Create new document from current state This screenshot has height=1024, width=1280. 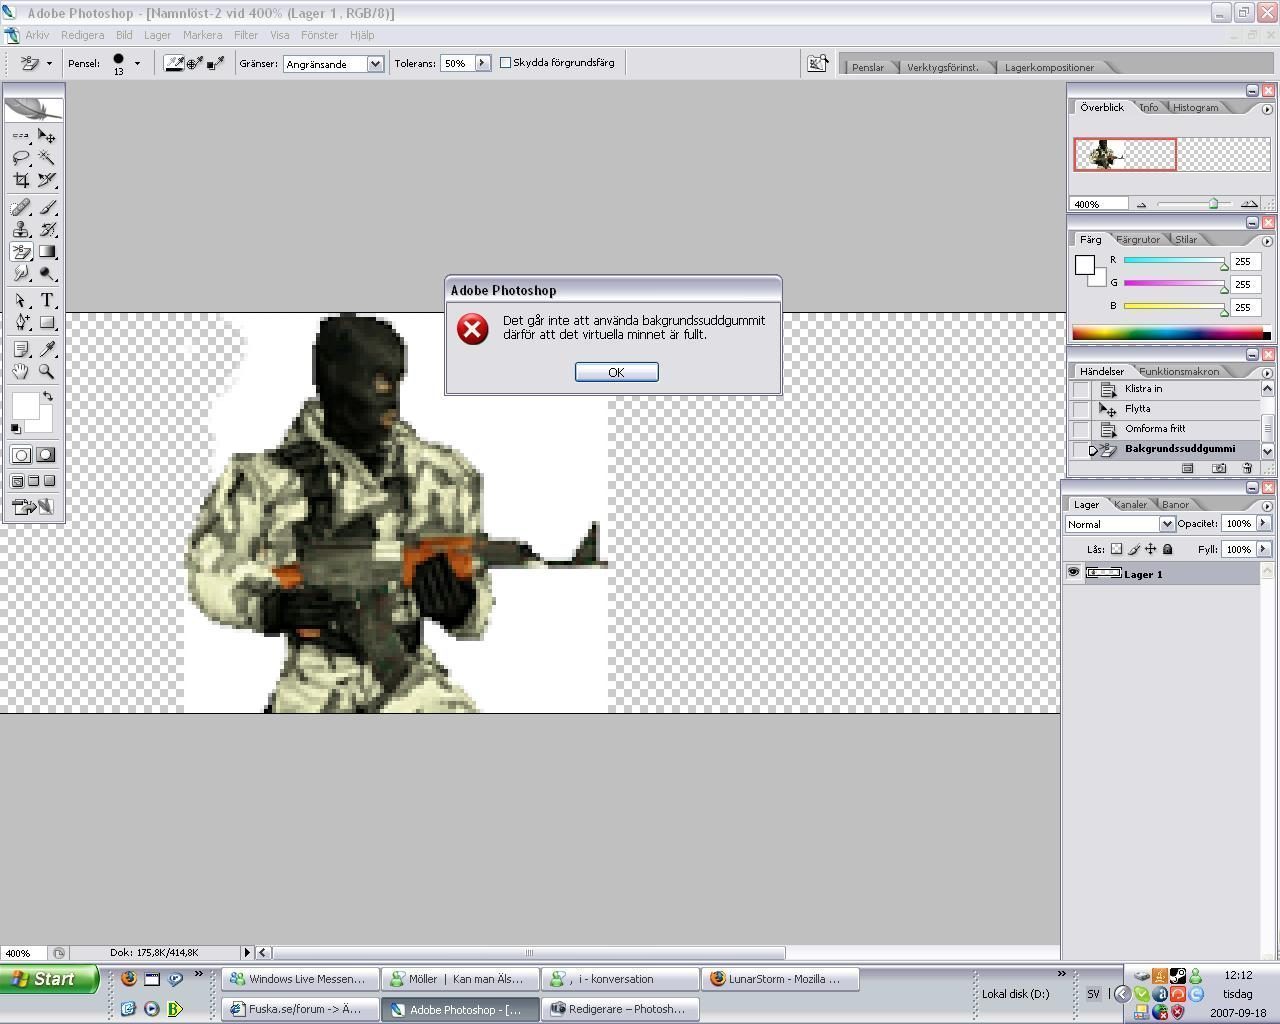tap(1188, 468)
